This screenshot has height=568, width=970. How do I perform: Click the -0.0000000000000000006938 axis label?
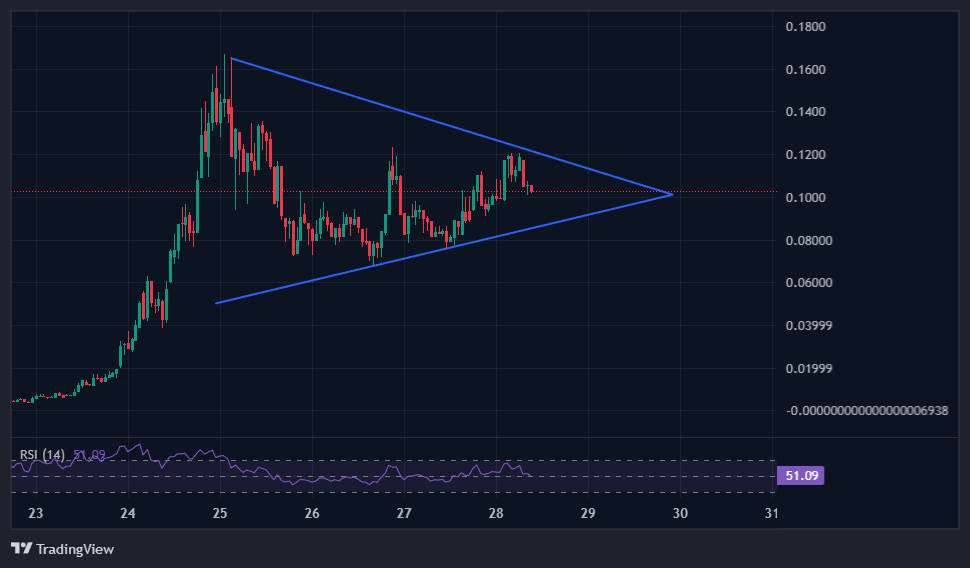(866, 411)
